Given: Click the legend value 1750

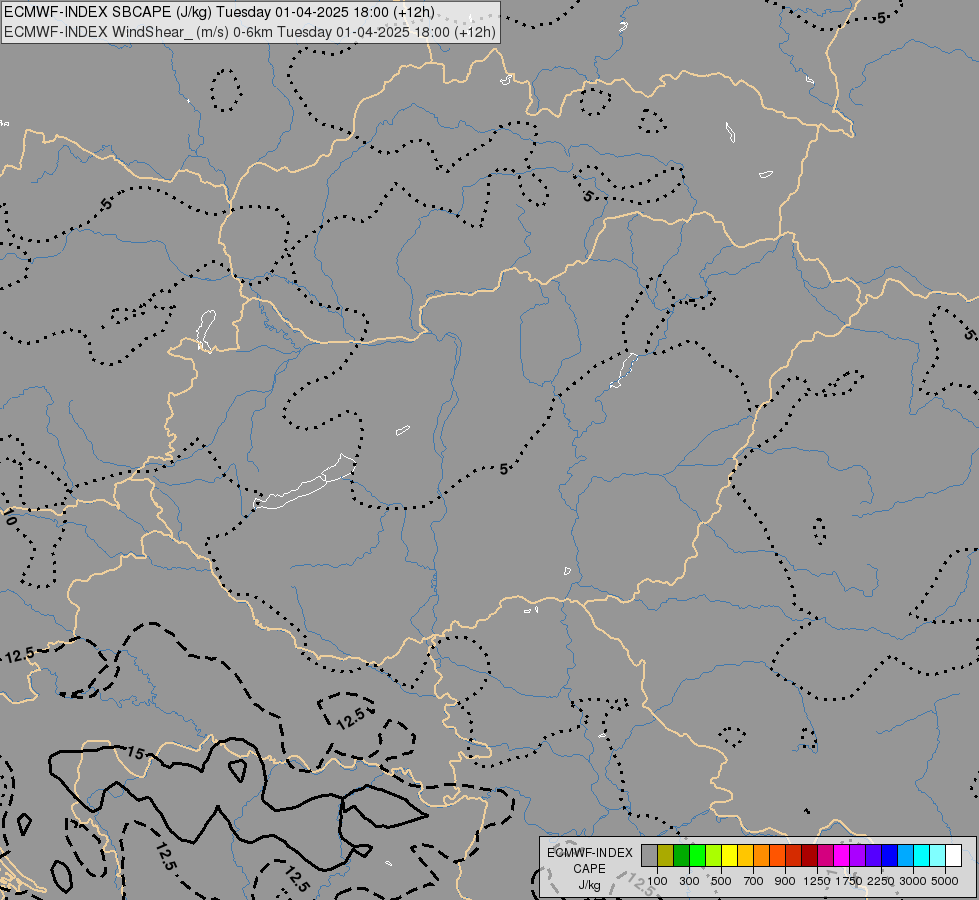Looking at the screenshot, I should click(x=849, y=881).
